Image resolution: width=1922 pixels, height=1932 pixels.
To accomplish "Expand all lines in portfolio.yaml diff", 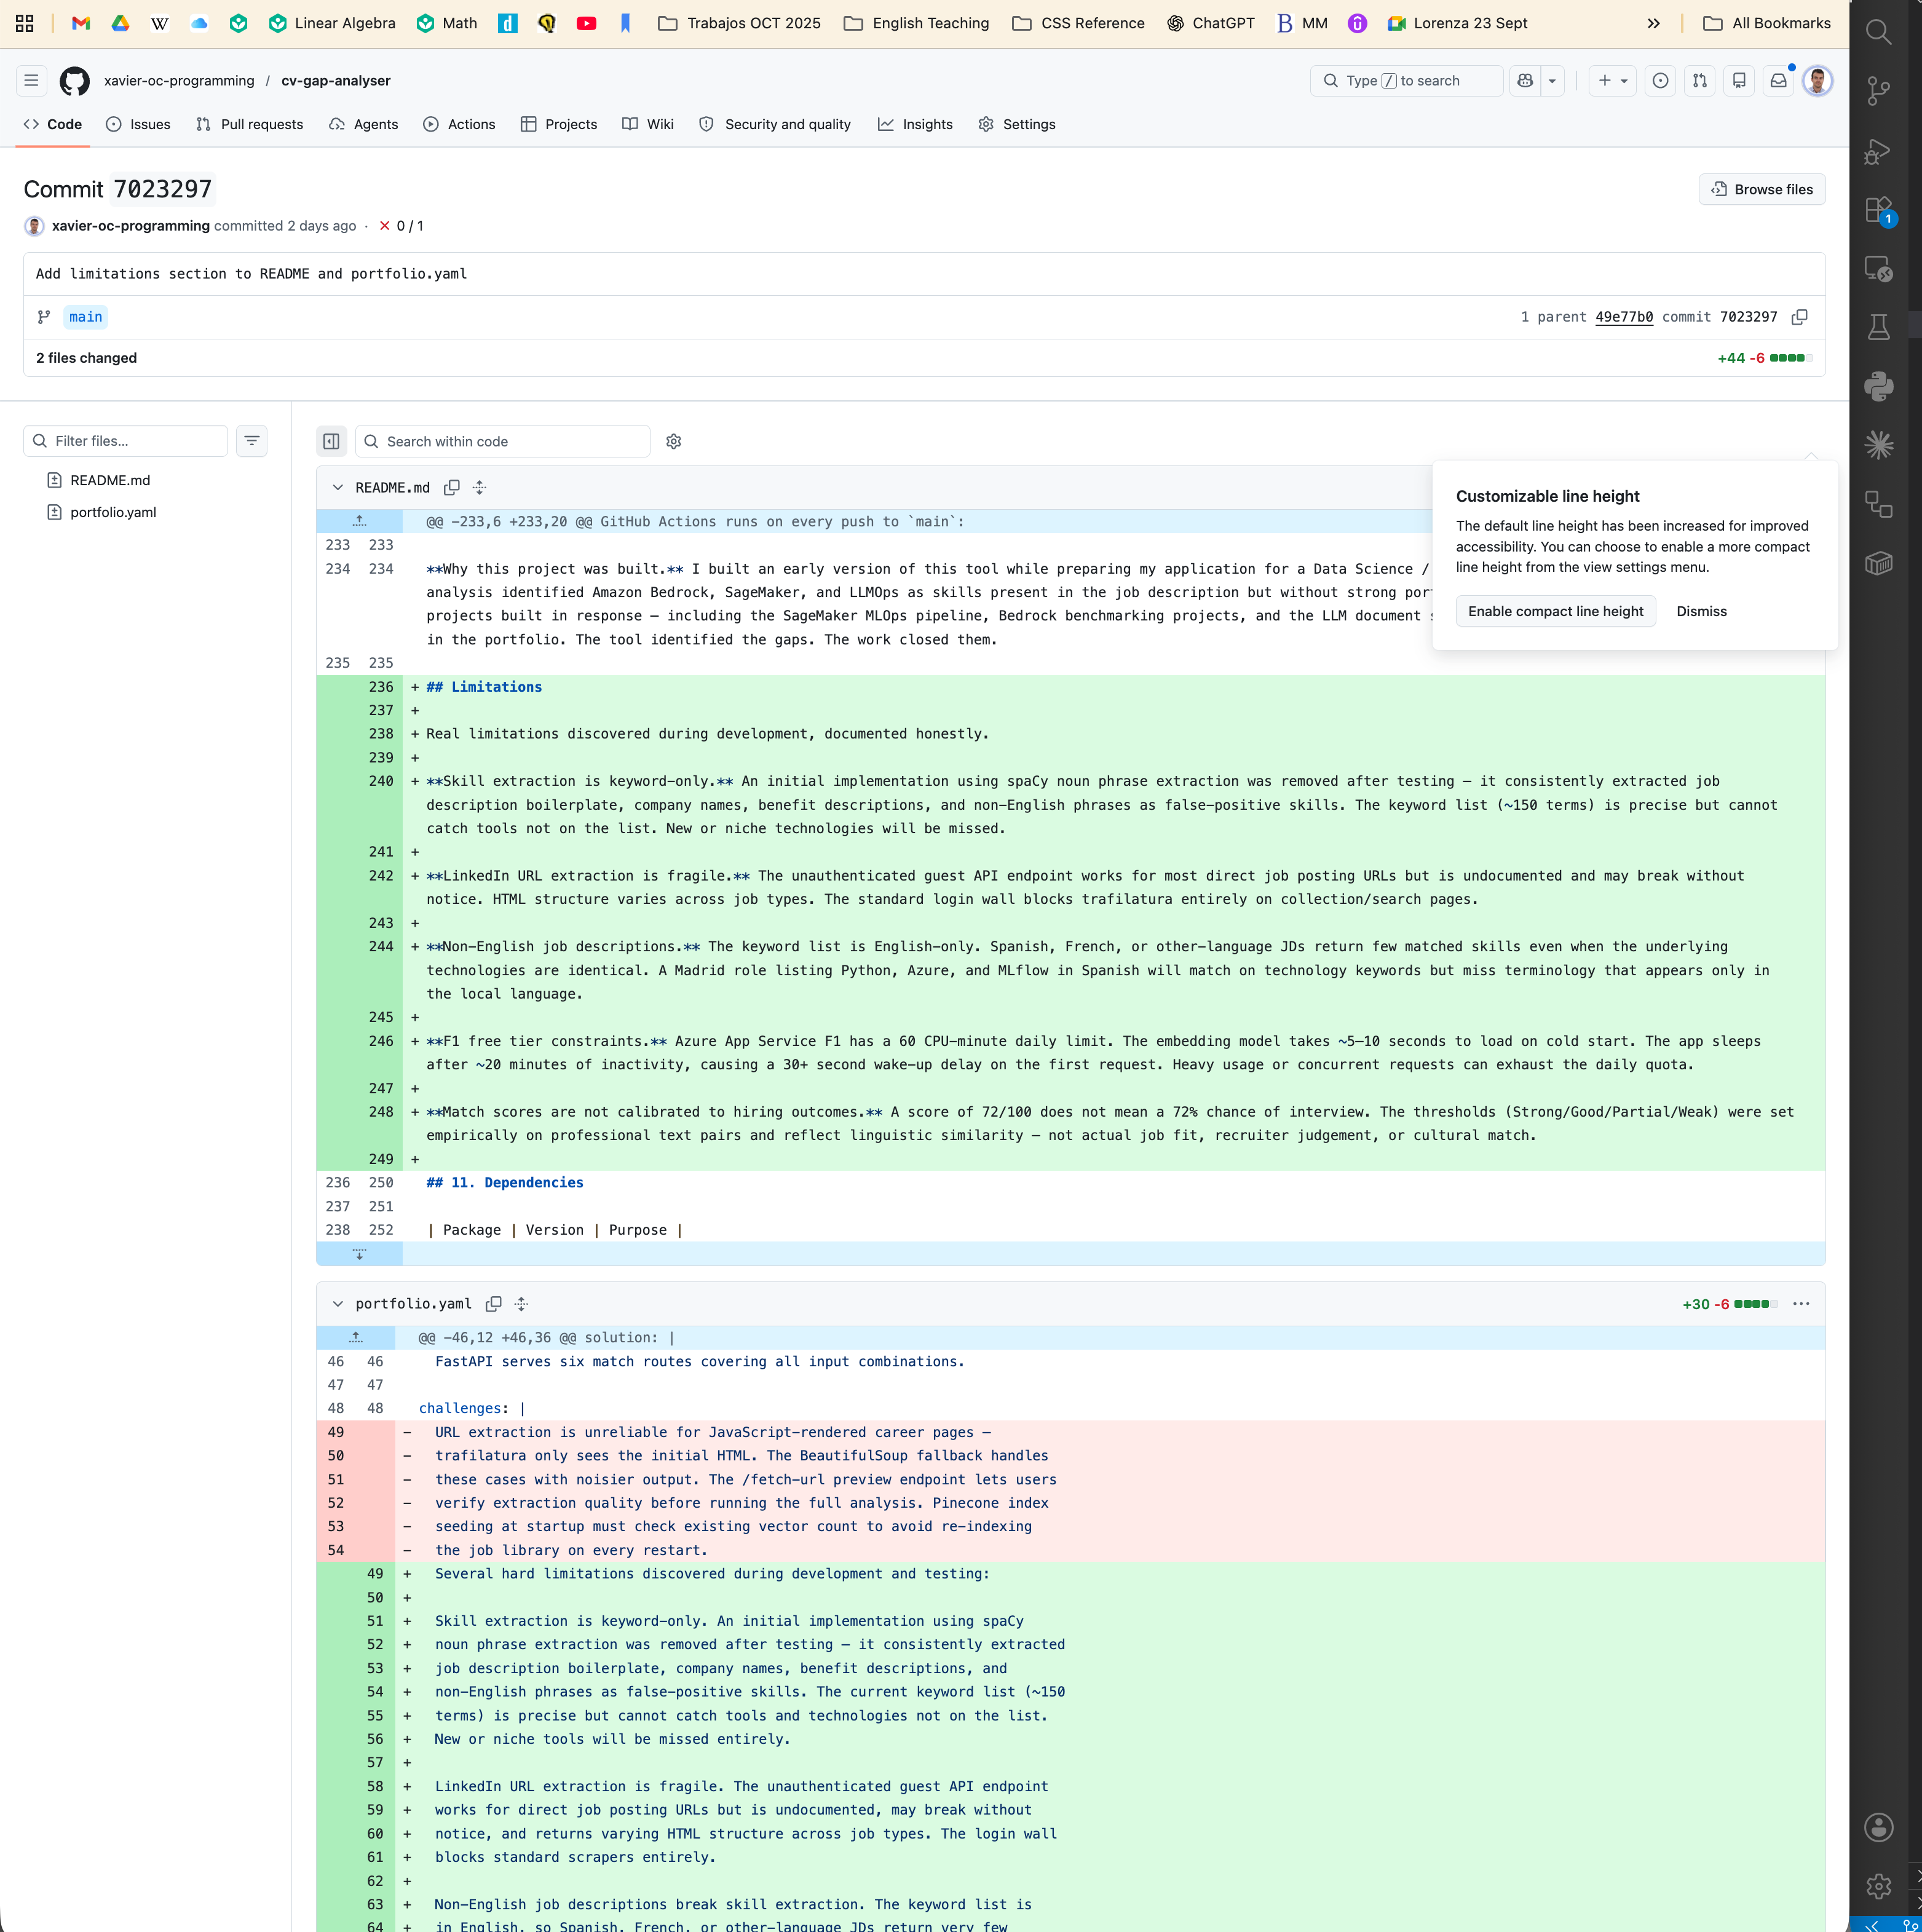I will pyautogui.click(x=521, y=1304).
